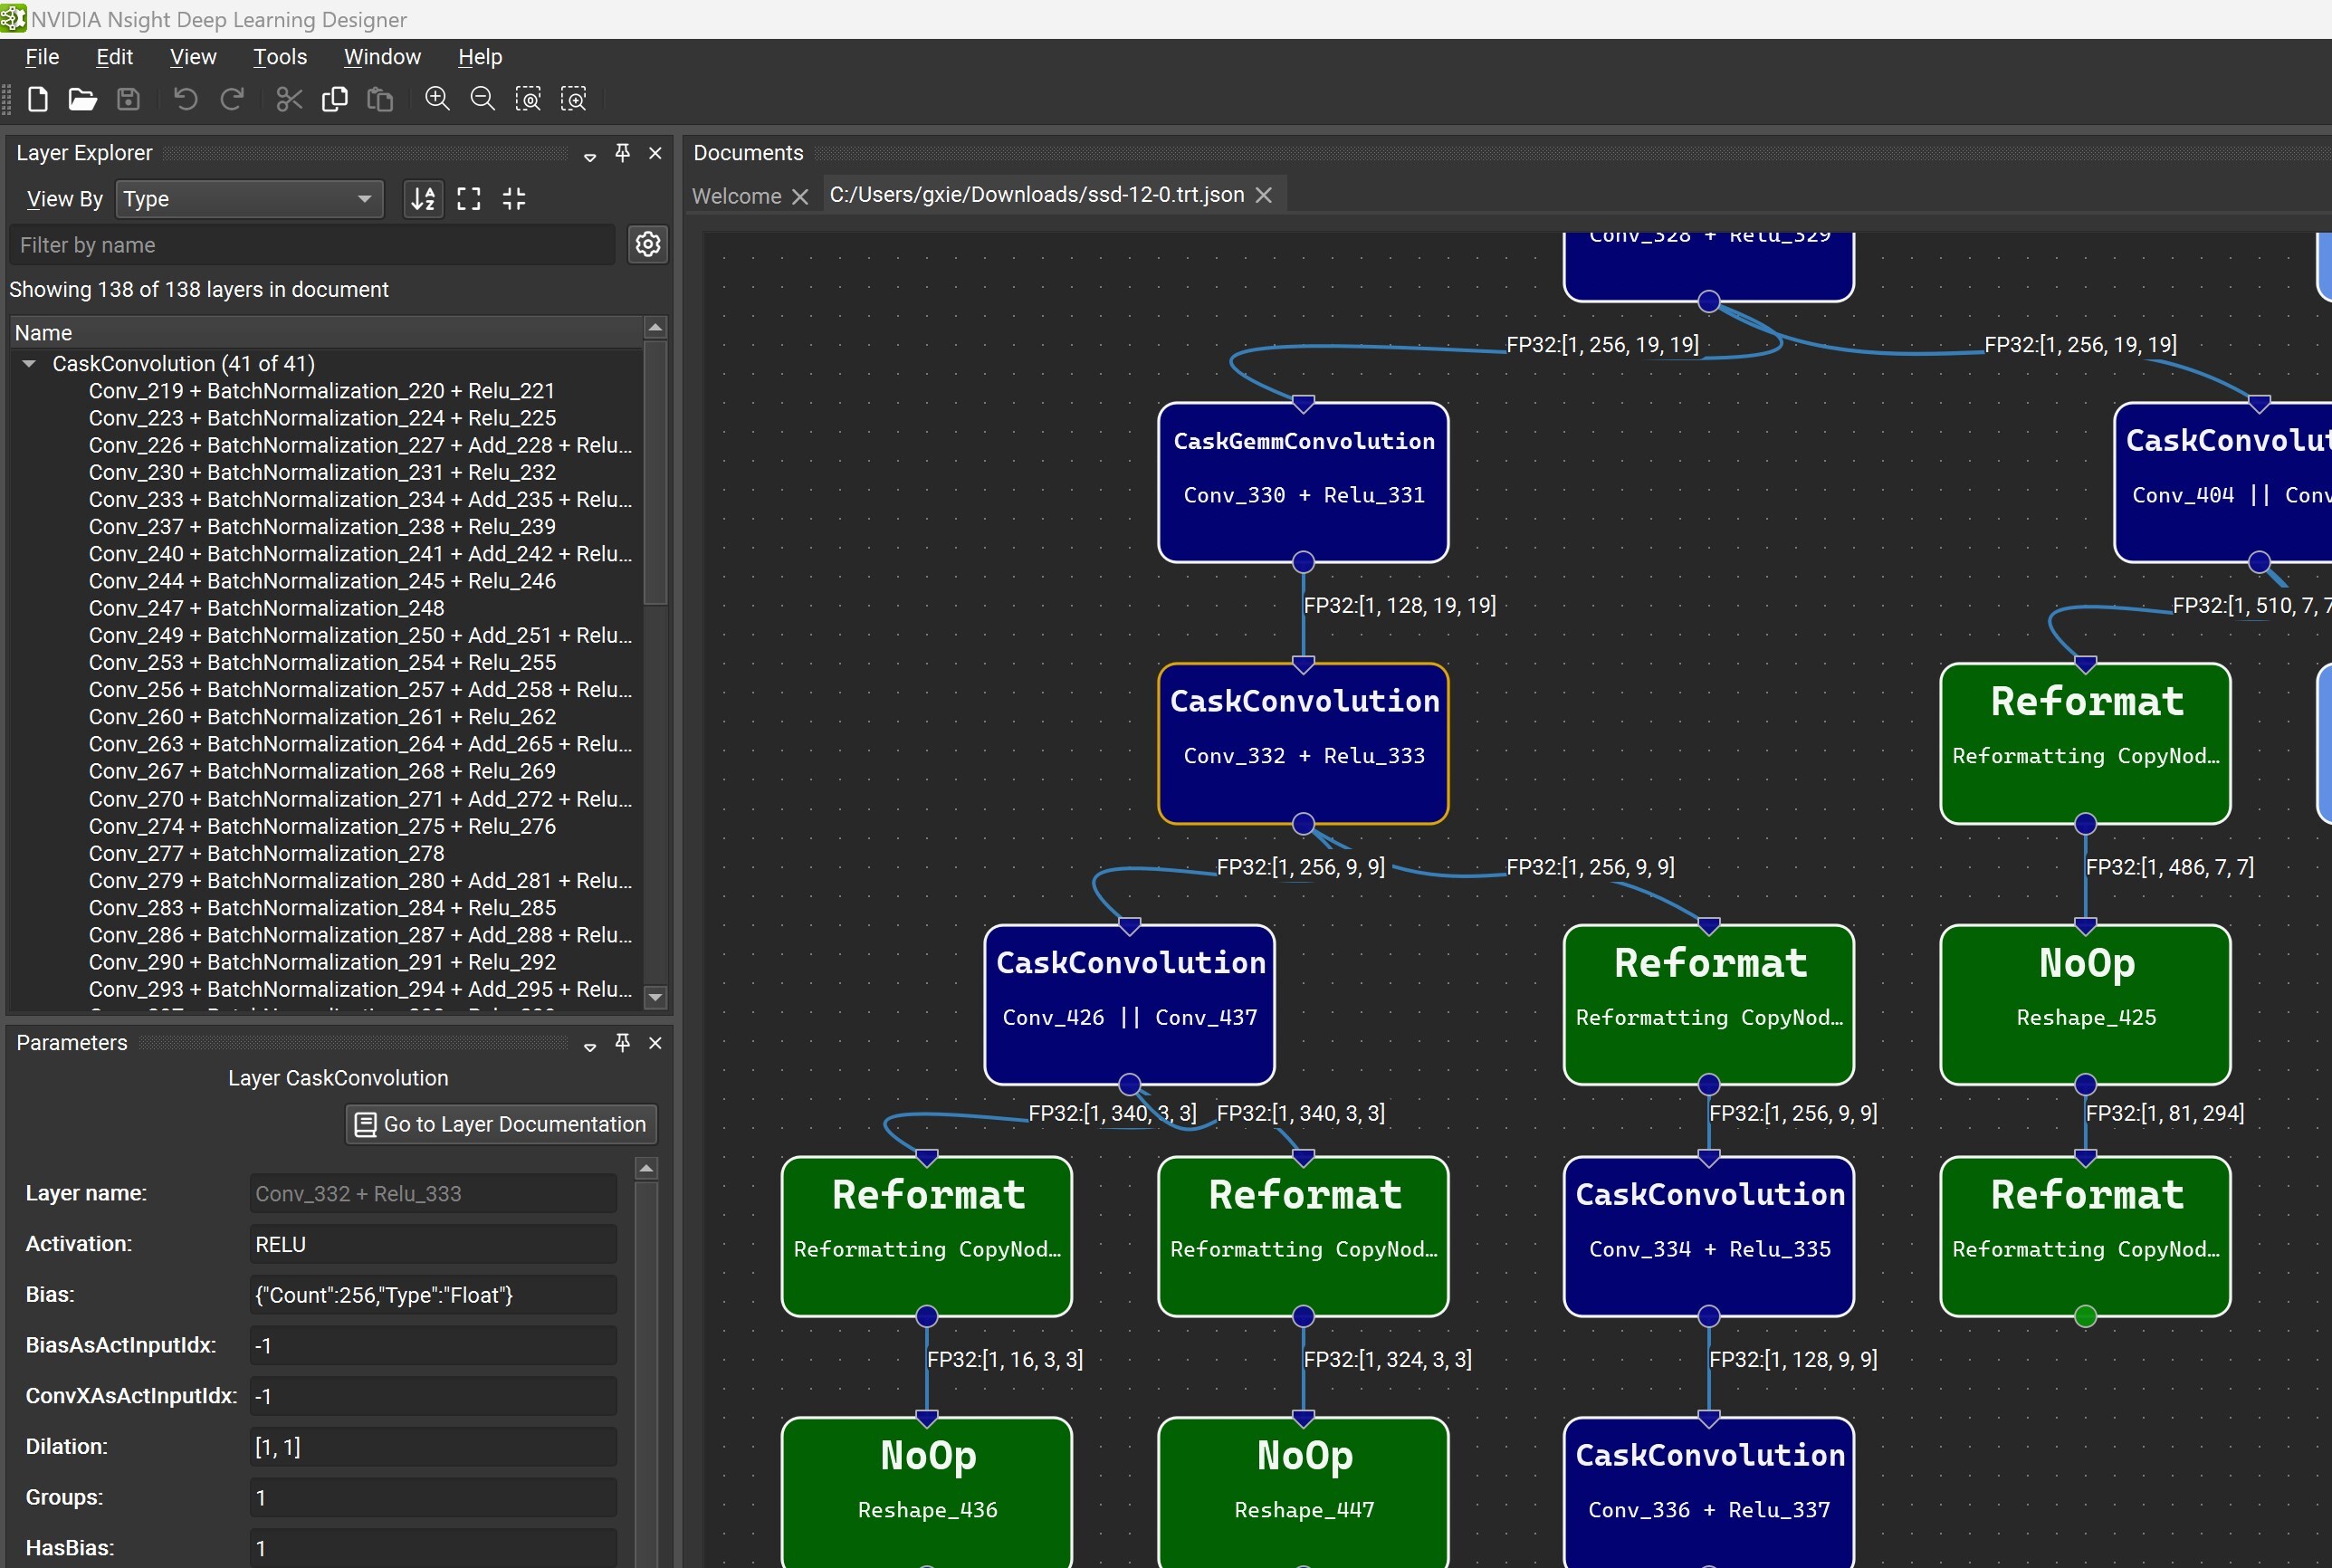Click the New Document toolbar icon

tap(38, 99)
